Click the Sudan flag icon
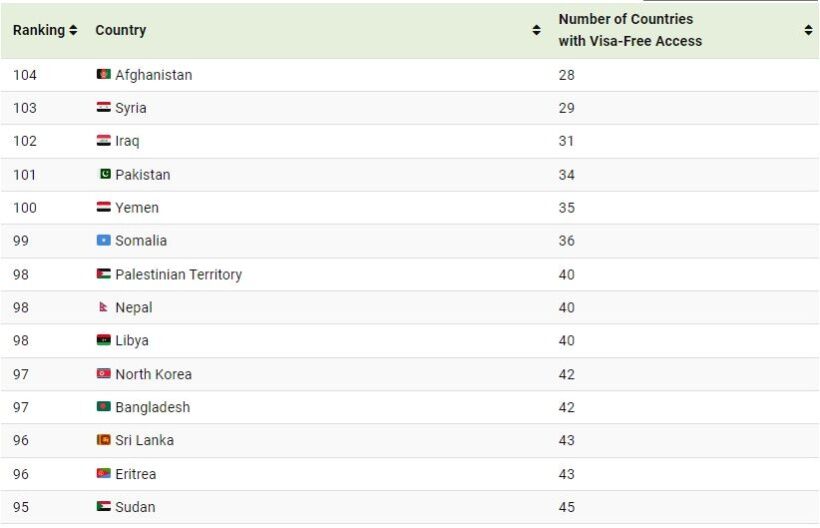The width and height of the screenshot is (820, 528). (103, 507)
